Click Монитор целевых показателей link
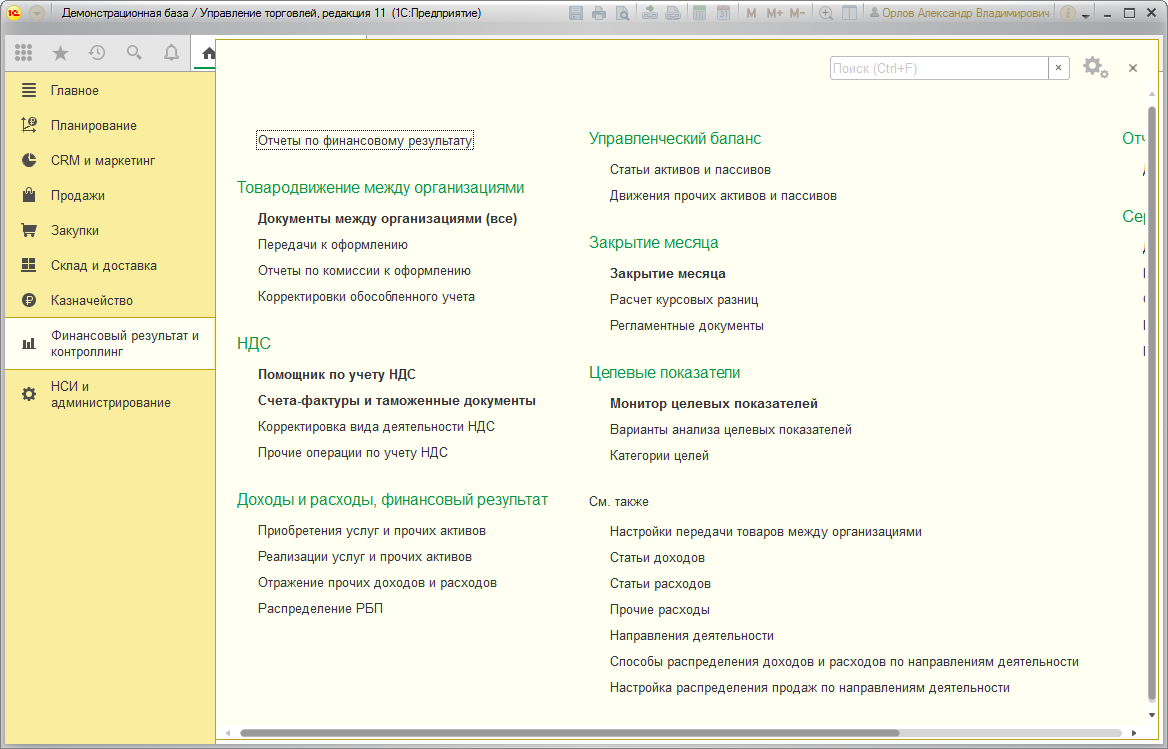This screenshot has width=1168, height=749. click(714, 404)
